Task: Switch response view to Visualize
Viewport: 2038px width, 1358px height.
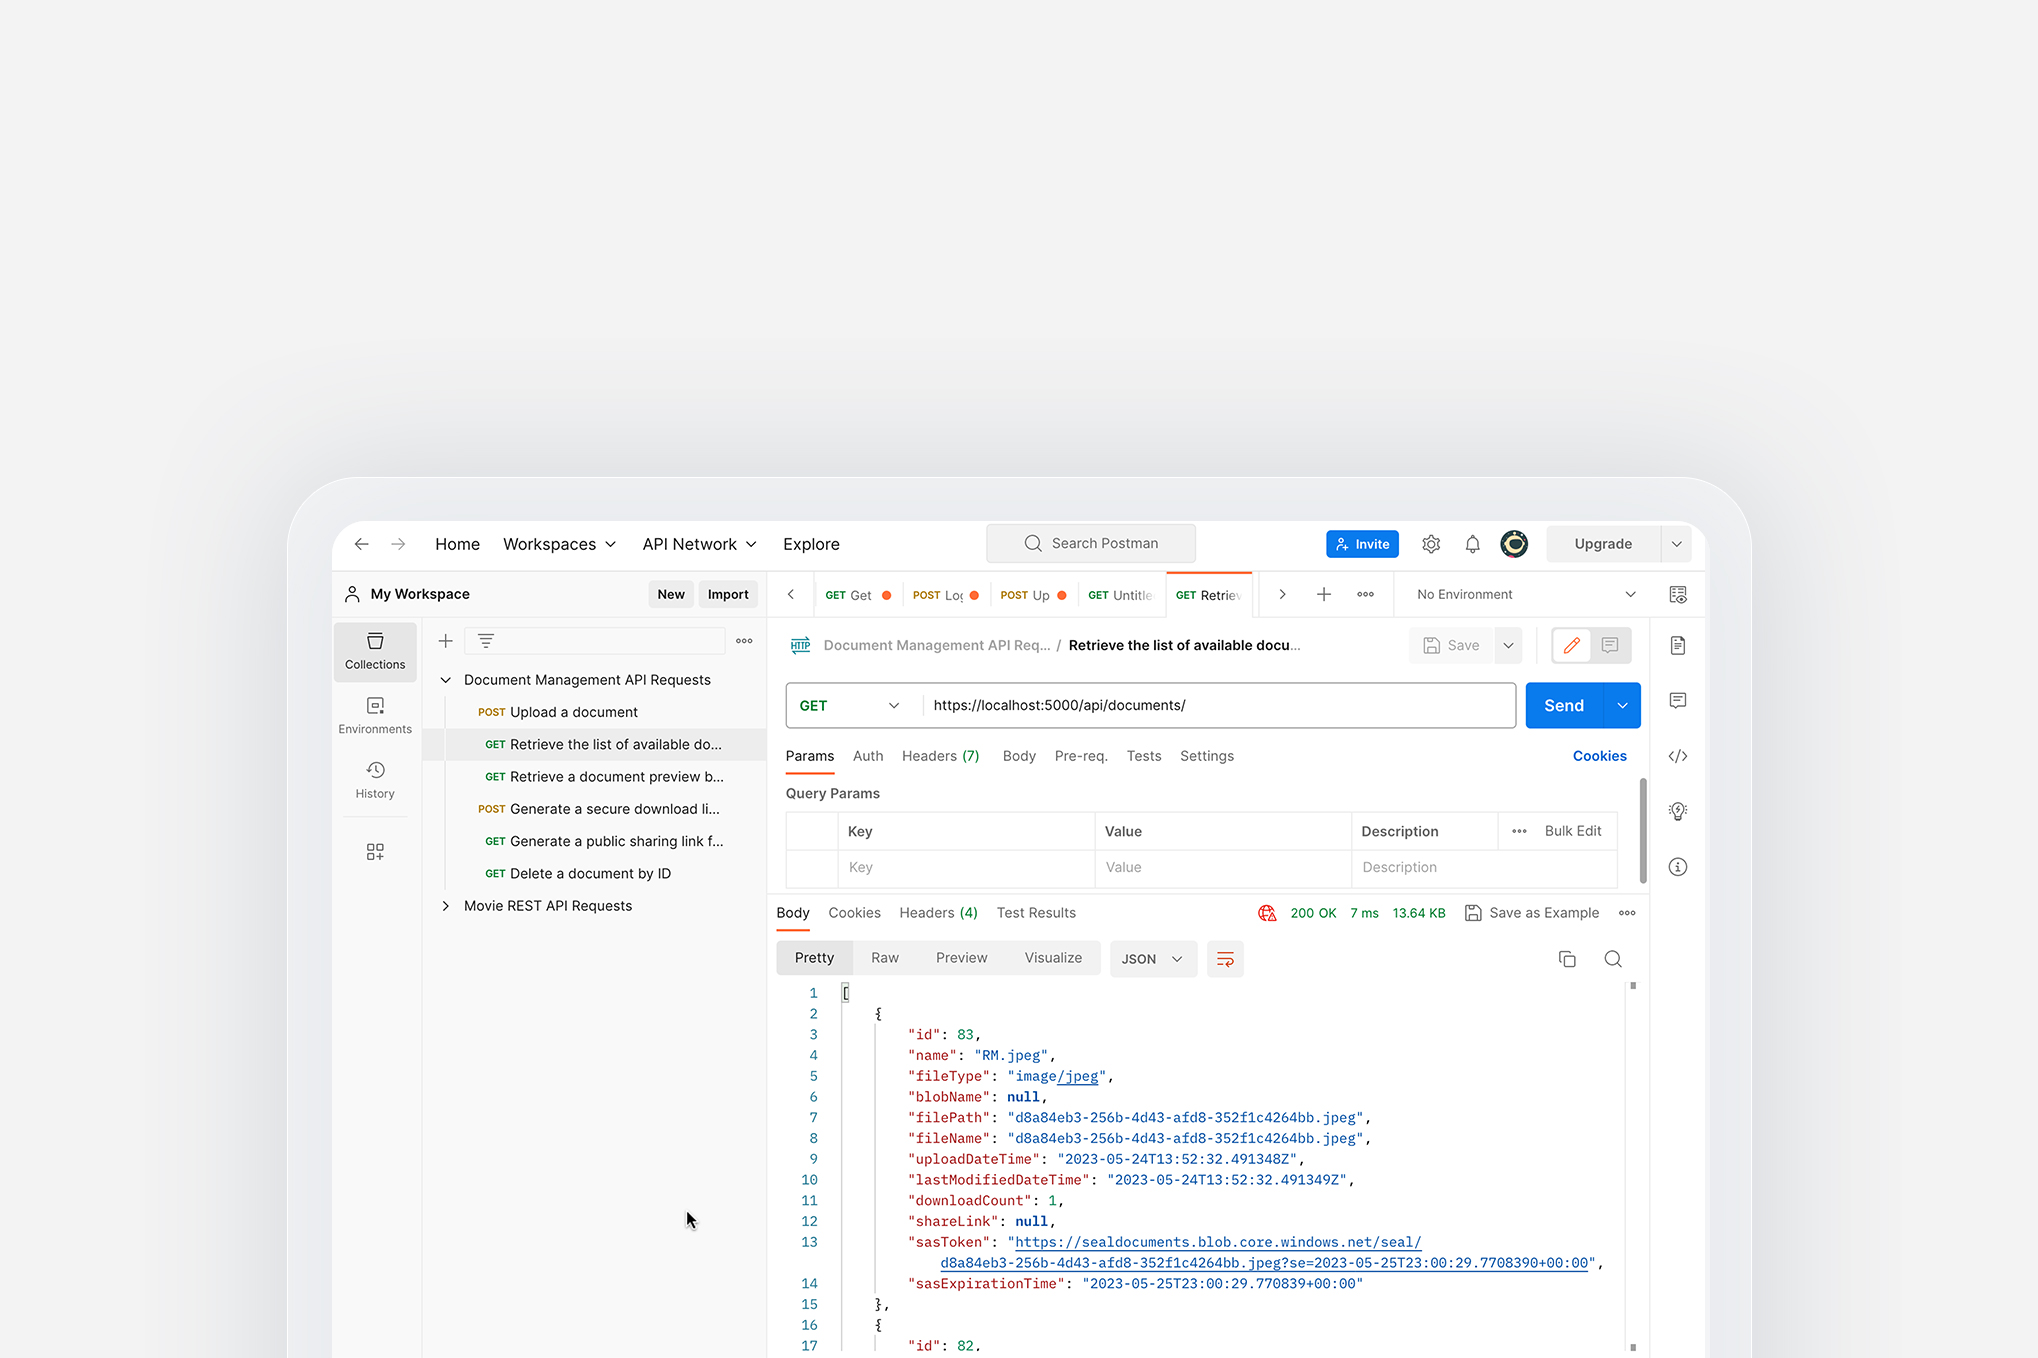Action: click(1053, 958)
